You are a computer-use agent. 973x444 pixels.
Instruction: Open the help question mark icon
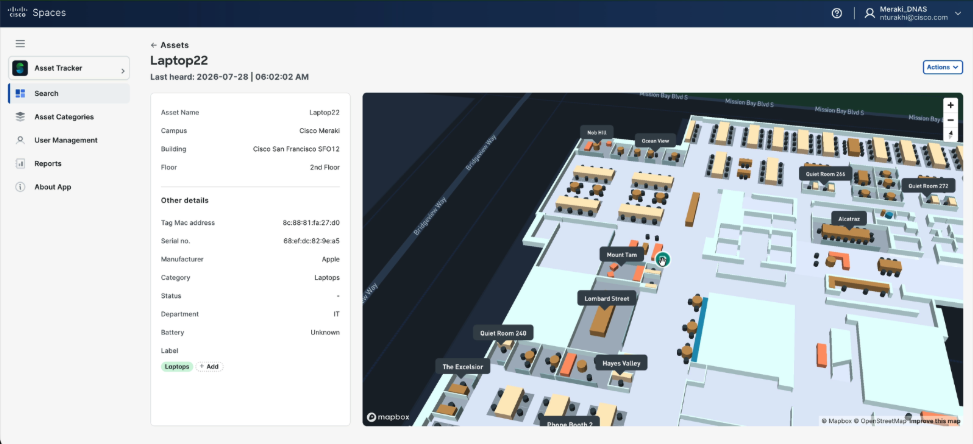coord(836,13)
